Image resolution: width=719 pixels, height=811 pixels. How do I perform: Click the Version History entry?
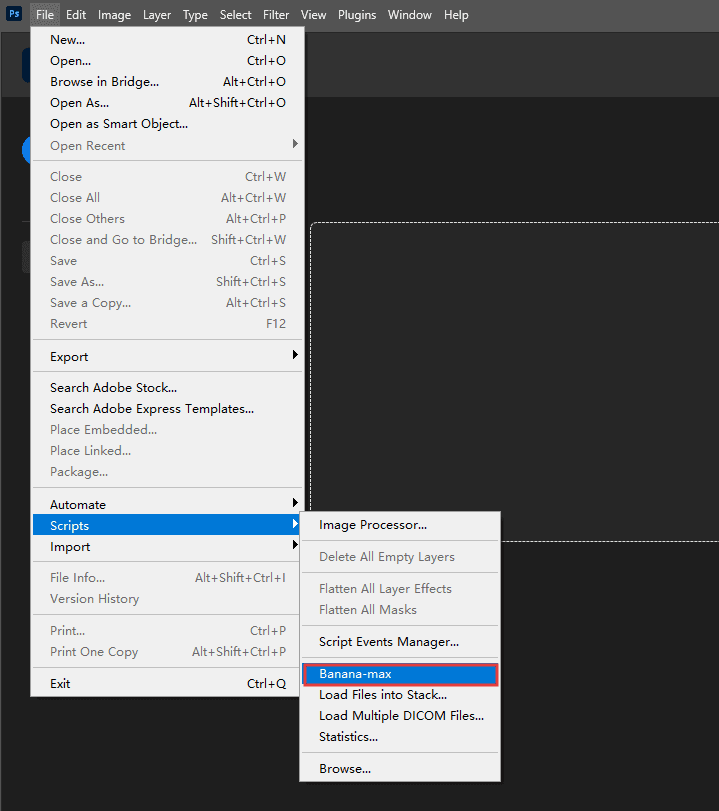pos(167,599)
